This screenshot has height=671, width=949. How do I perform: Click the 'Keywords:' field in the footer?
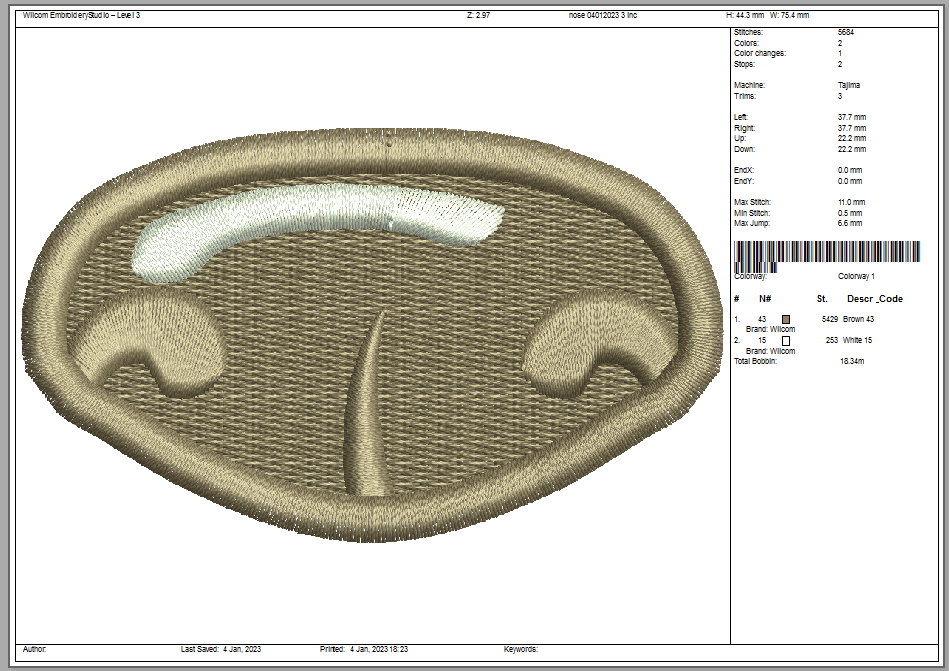point(520,649)
